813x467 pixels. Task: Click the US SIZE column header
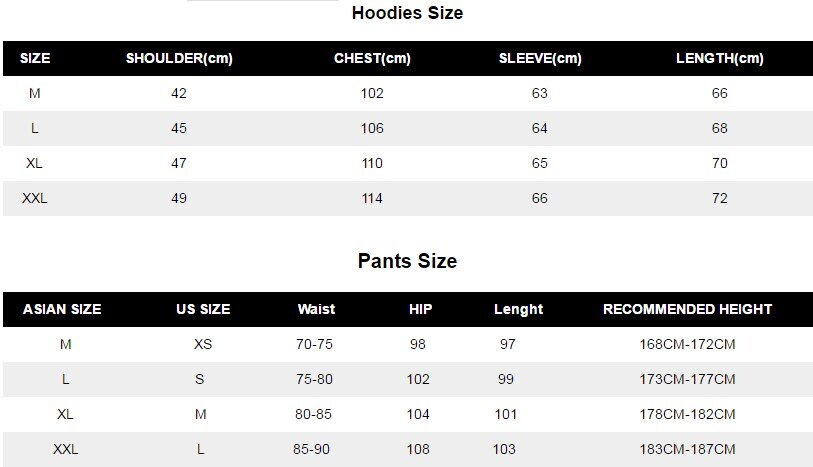201,309
